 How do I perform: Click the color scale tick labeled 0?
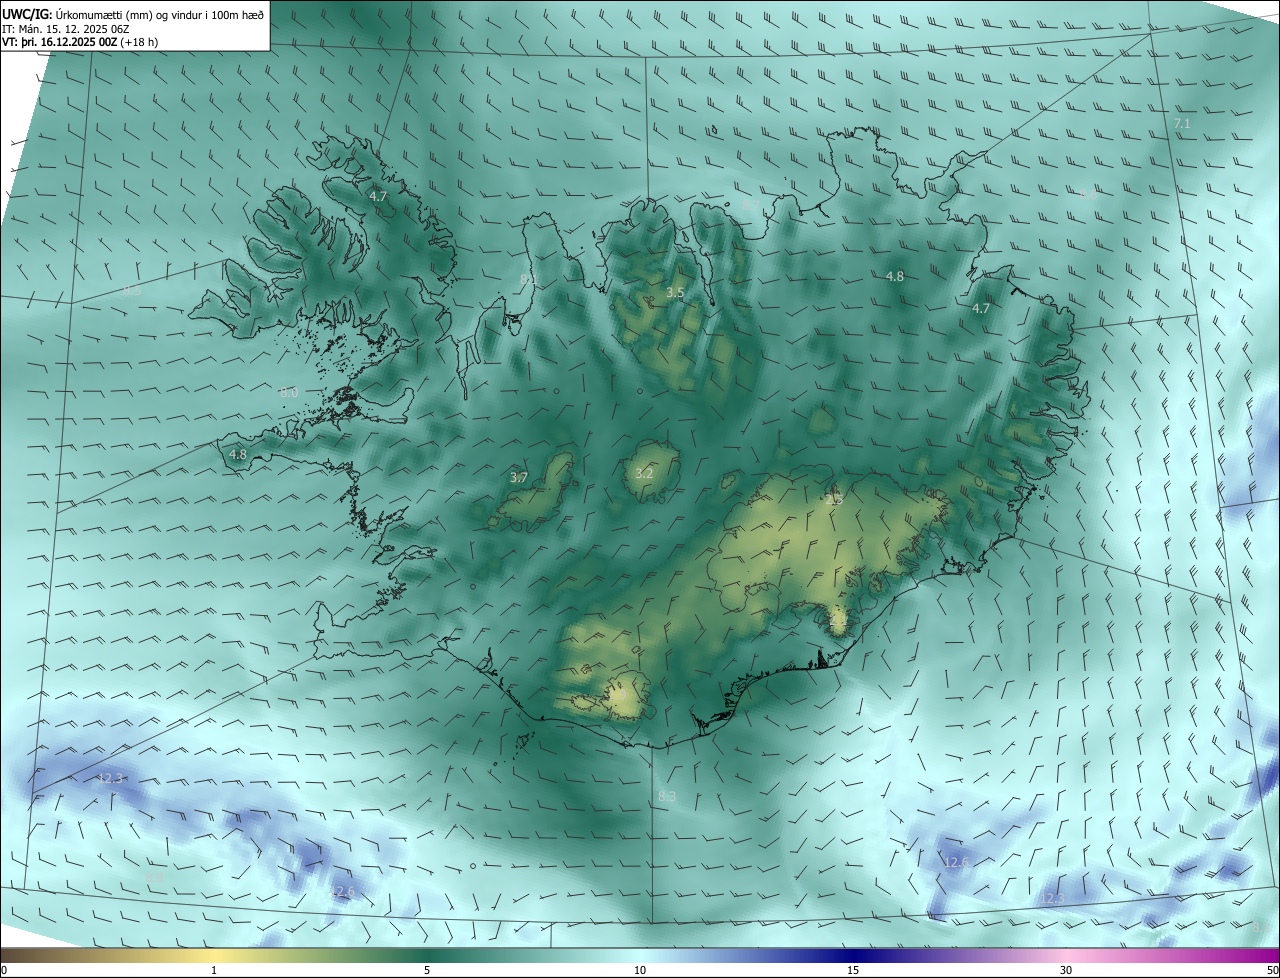(x=4, y=970)
